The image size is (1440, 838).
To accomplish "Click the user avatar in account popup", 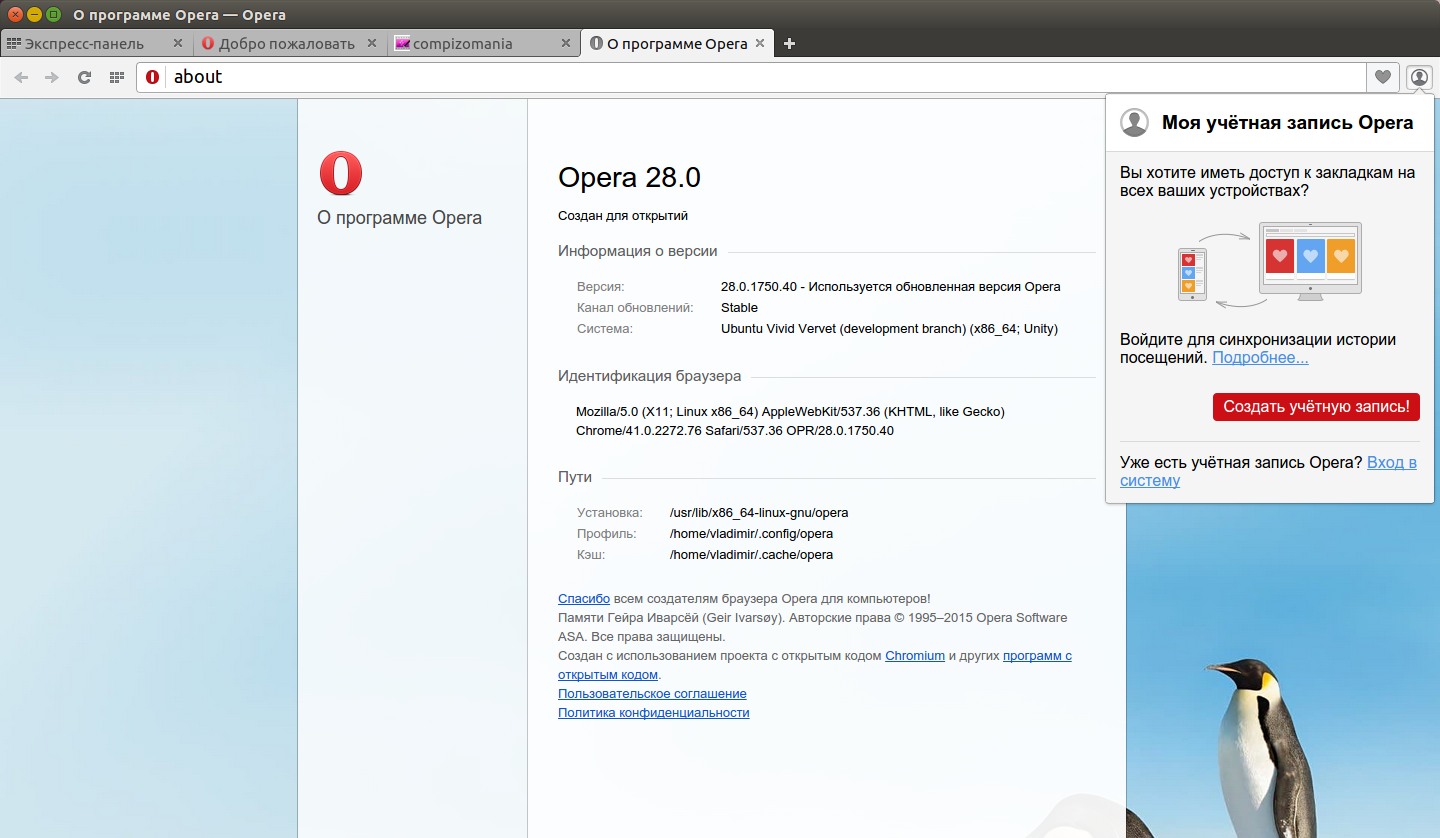I will click(x=1135, y=123).
